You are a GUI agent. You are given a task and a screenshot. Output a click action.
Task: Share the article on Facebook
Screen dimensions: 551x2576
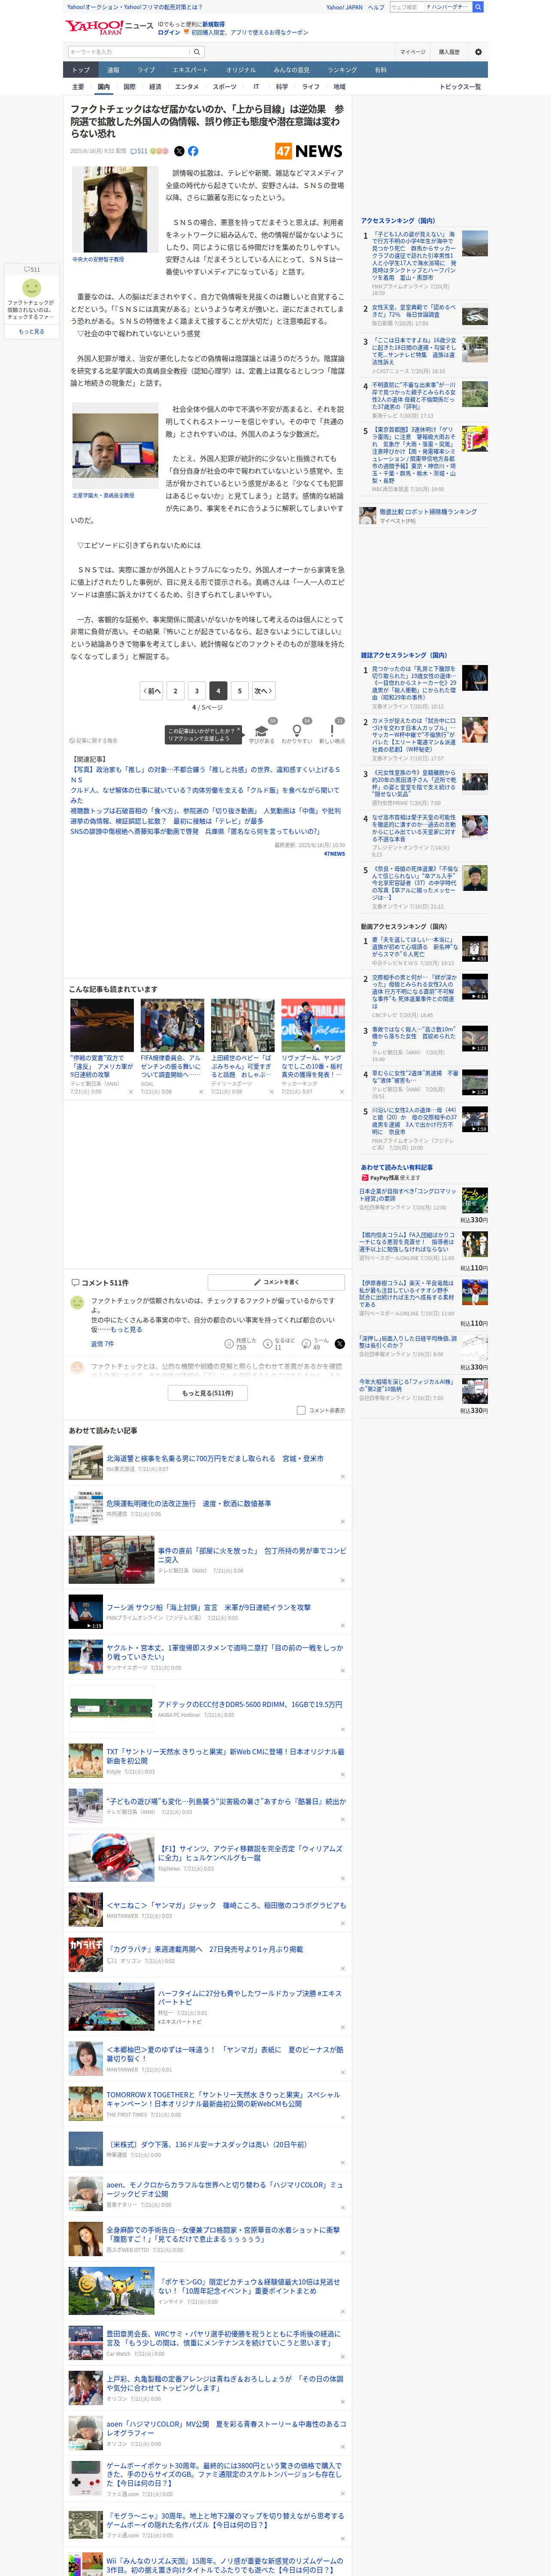pyautogui.click(x=193, y=151)
